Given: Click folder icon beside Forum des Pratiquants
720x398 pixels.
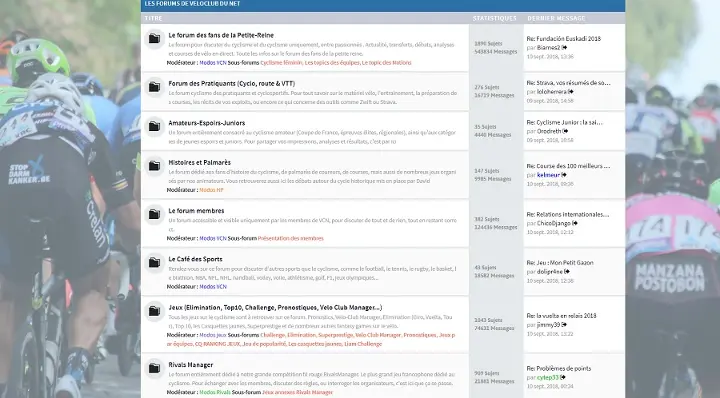Looking at the screenshot, I should (155, 87).
